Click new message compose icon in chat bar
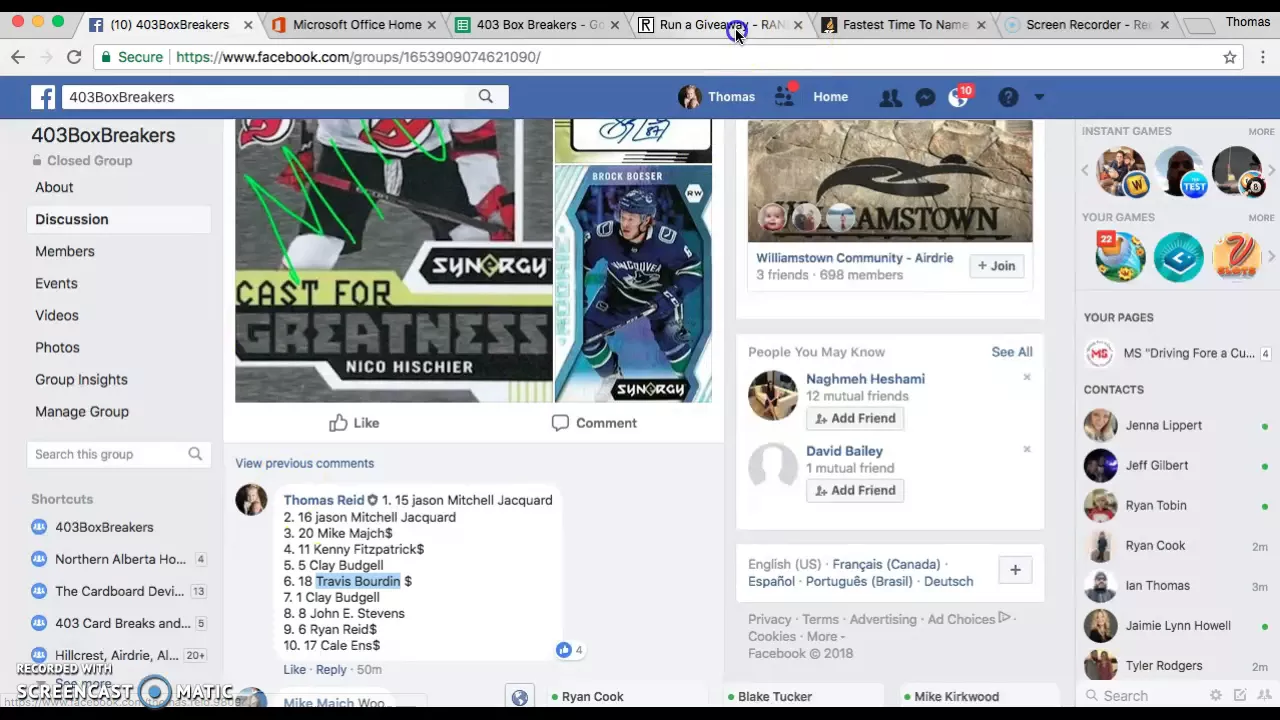1280x720 pixels. tap(1240, 695)
